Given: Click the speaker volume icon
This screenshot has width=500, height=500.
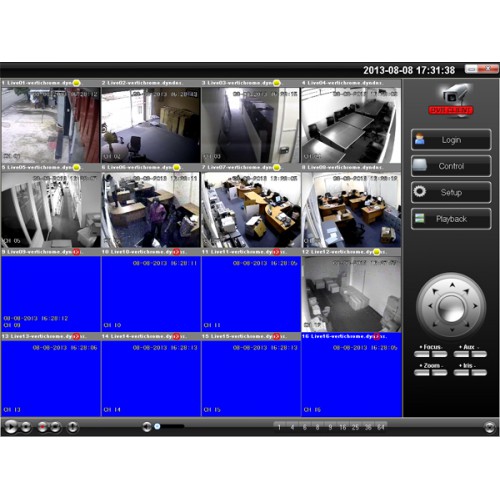Looking at the screenshot, I should point(147,427).
